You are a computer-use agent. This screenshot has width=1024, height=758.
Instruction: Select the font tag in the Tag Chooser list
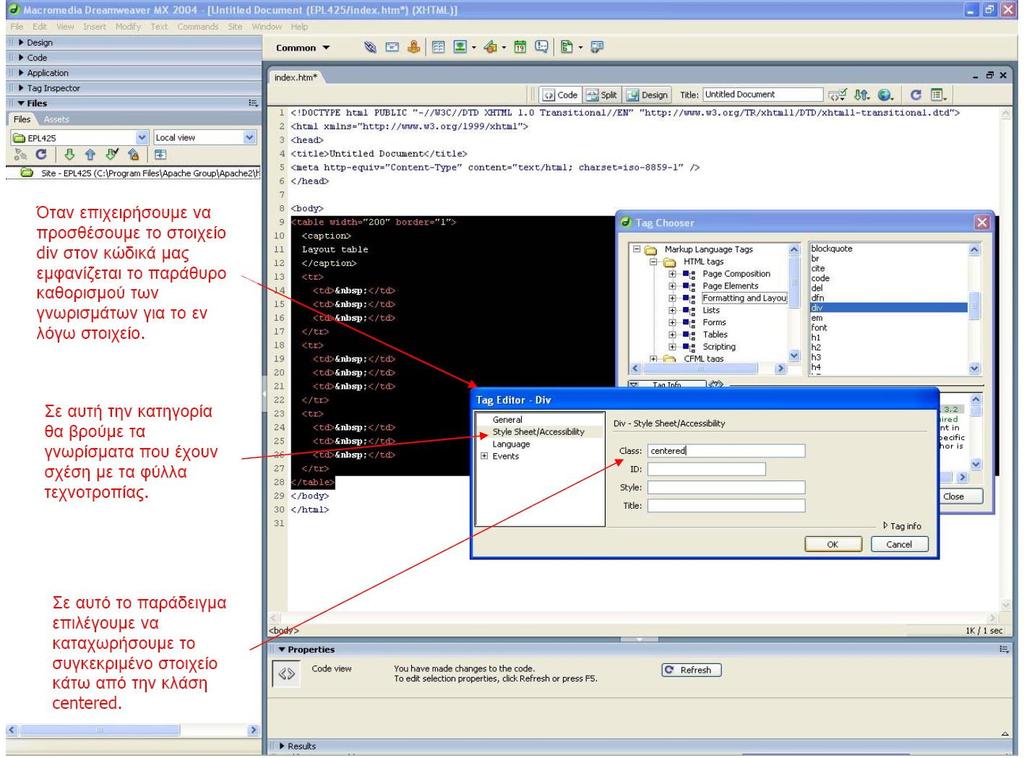[x=819, y=328]
